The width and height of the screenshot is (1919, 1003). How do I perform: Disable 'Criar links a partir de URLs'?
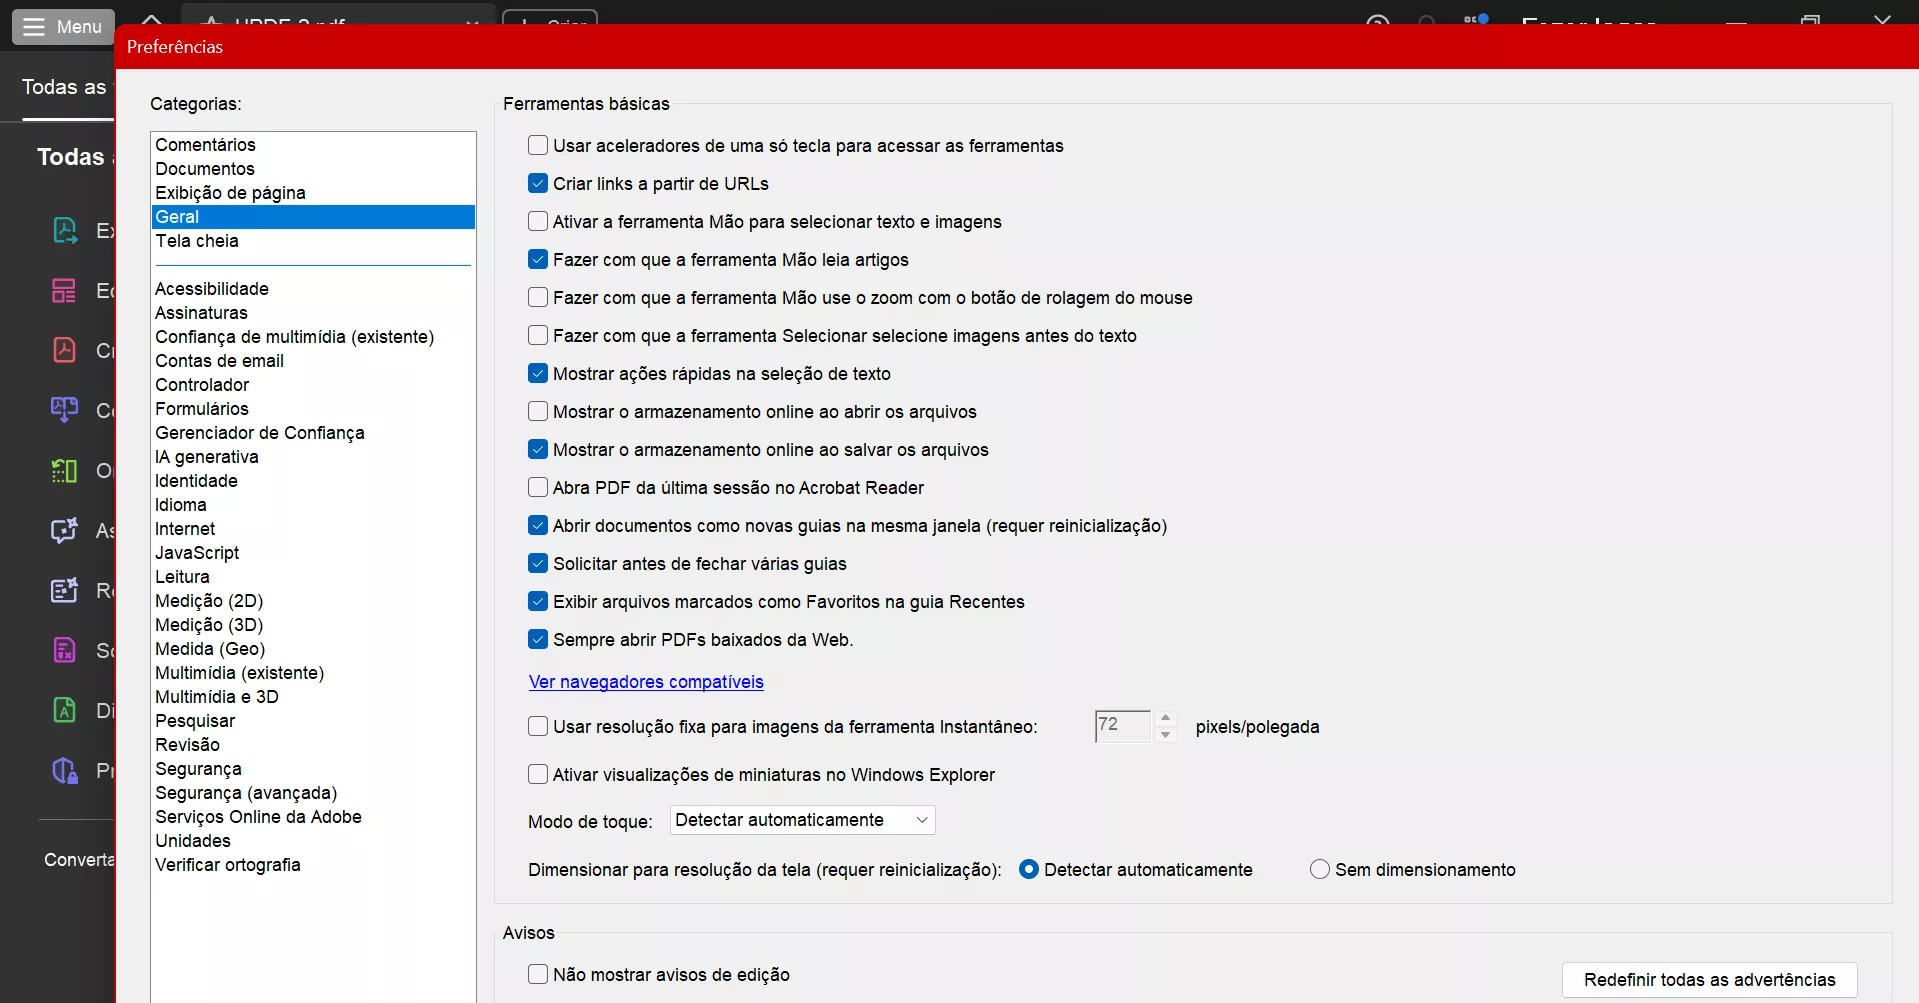point(538,183)
